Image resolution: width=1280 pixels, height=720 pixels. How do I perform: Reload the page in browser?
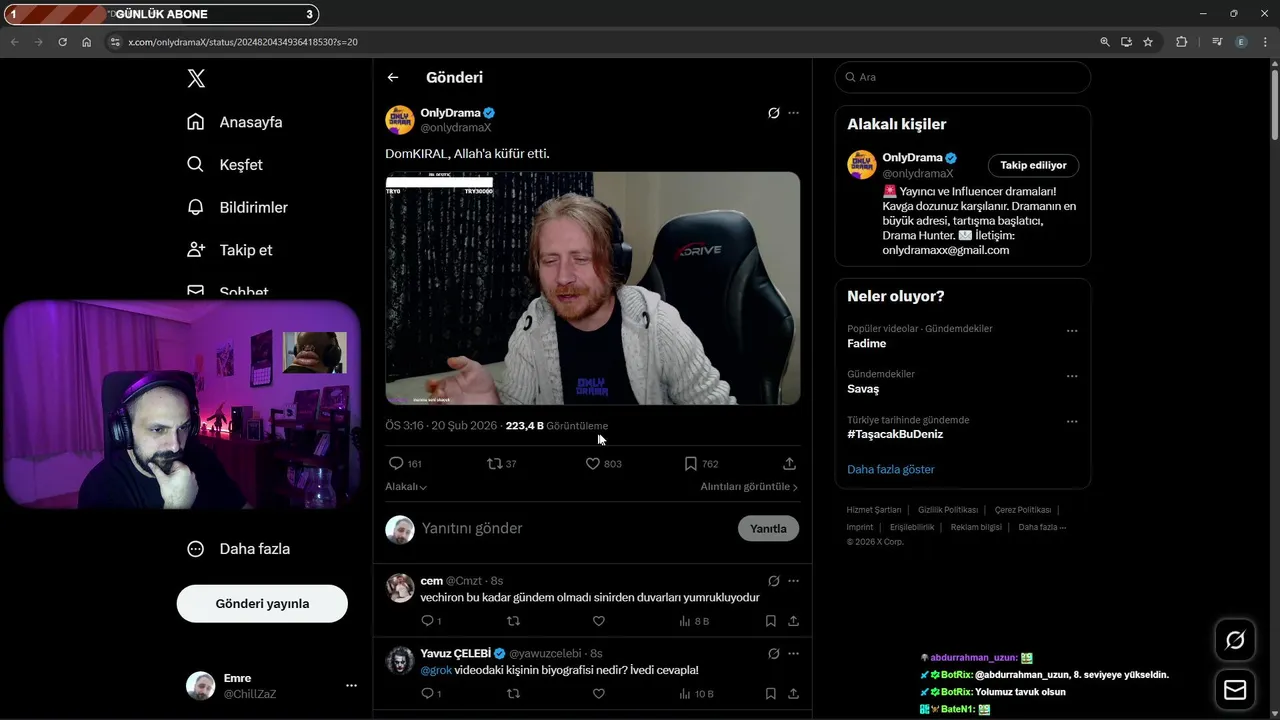tap(62, 42)
